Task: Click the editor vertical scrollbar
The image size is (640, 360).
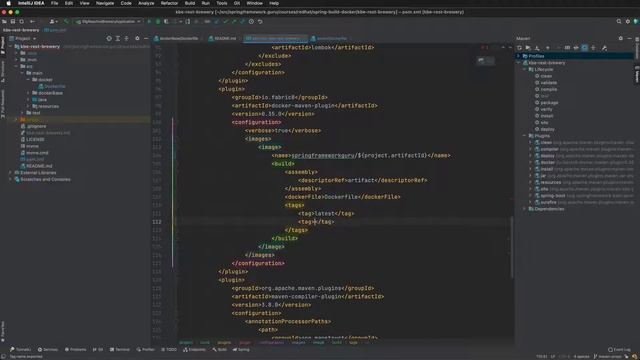Action: [512, 247]
